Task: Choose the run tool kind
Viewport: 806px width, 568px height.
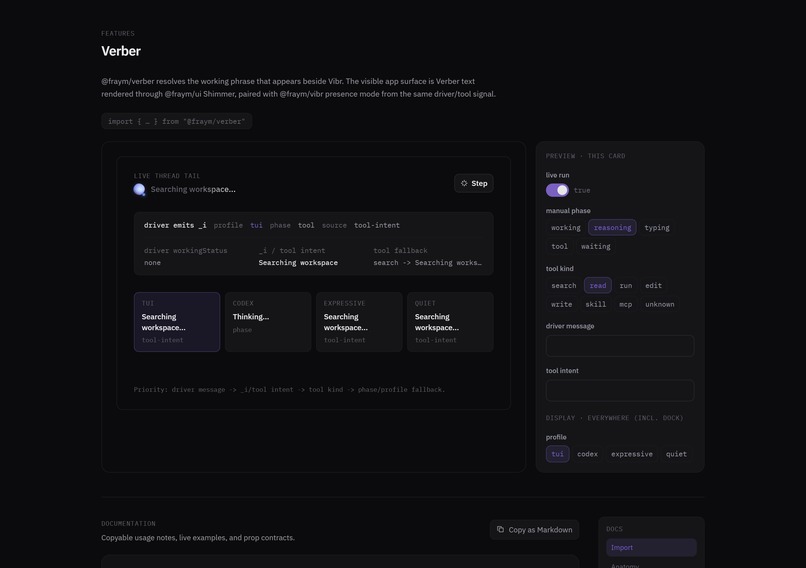Action: 626,286
